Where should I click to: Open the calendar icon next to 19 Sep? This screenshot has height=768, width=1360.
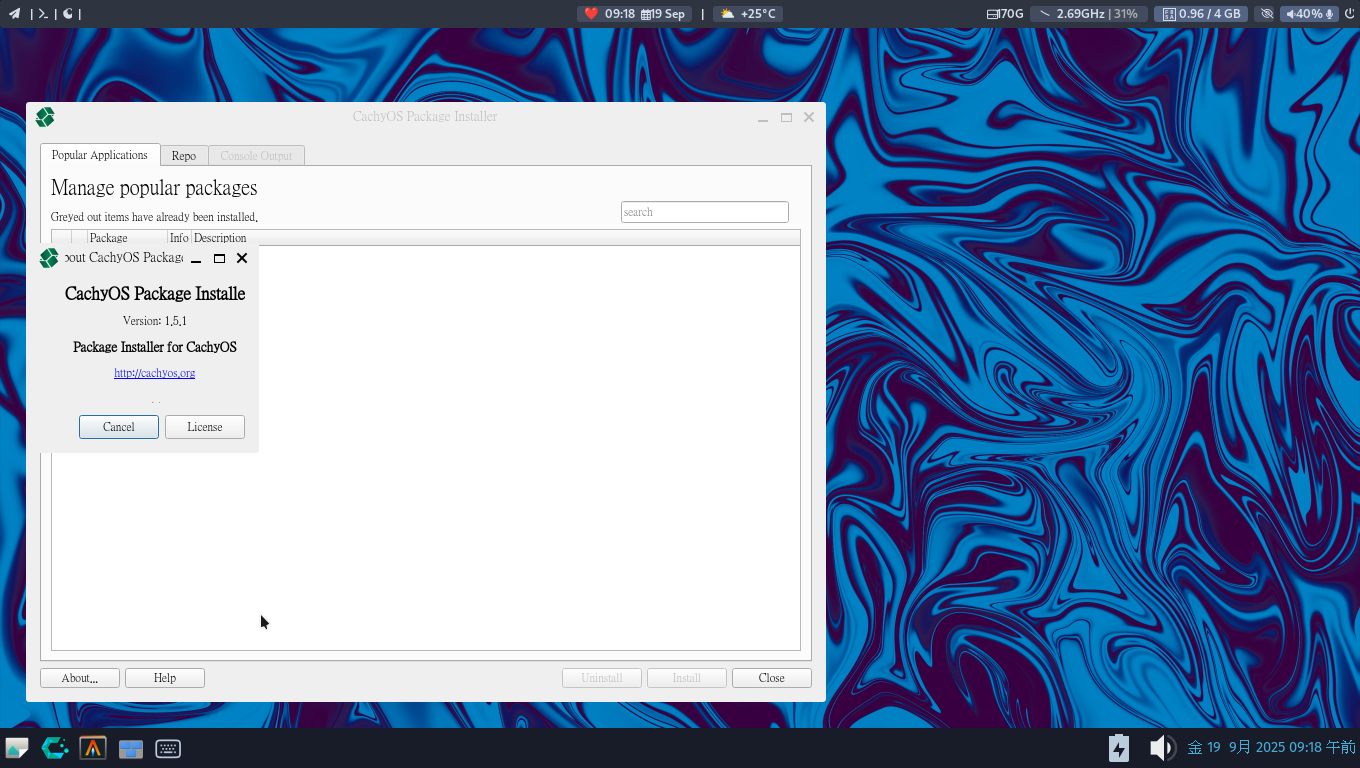646,14
